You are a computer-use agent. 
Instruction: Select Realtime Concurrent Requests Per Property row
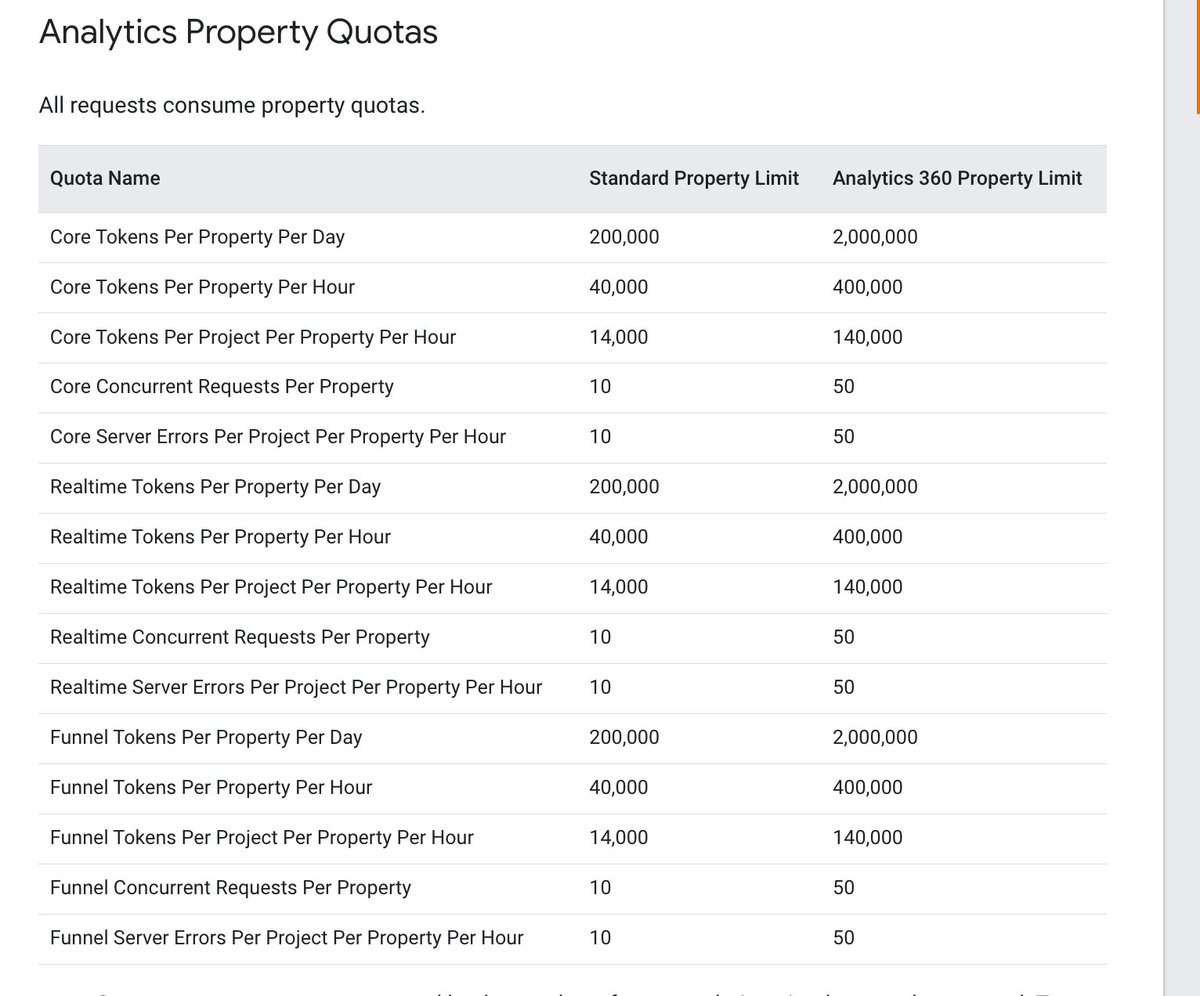(239, 637)
